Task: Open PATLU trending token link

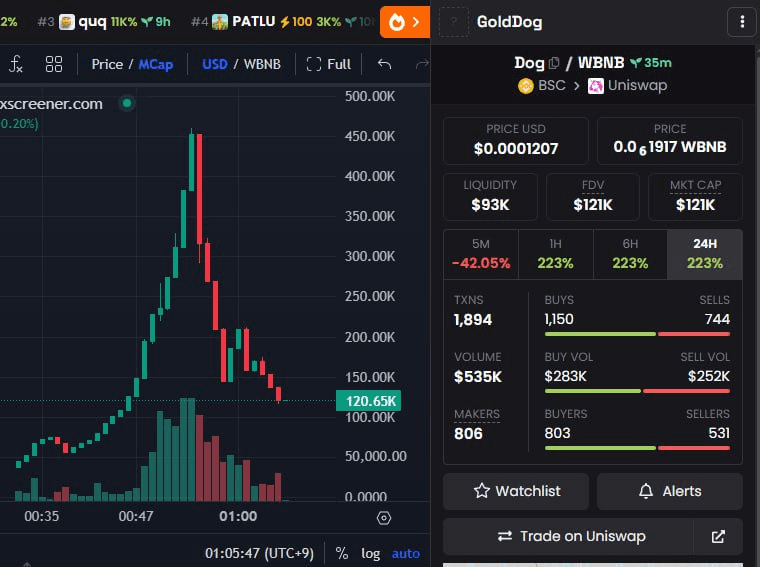Action: click(283, 22)
